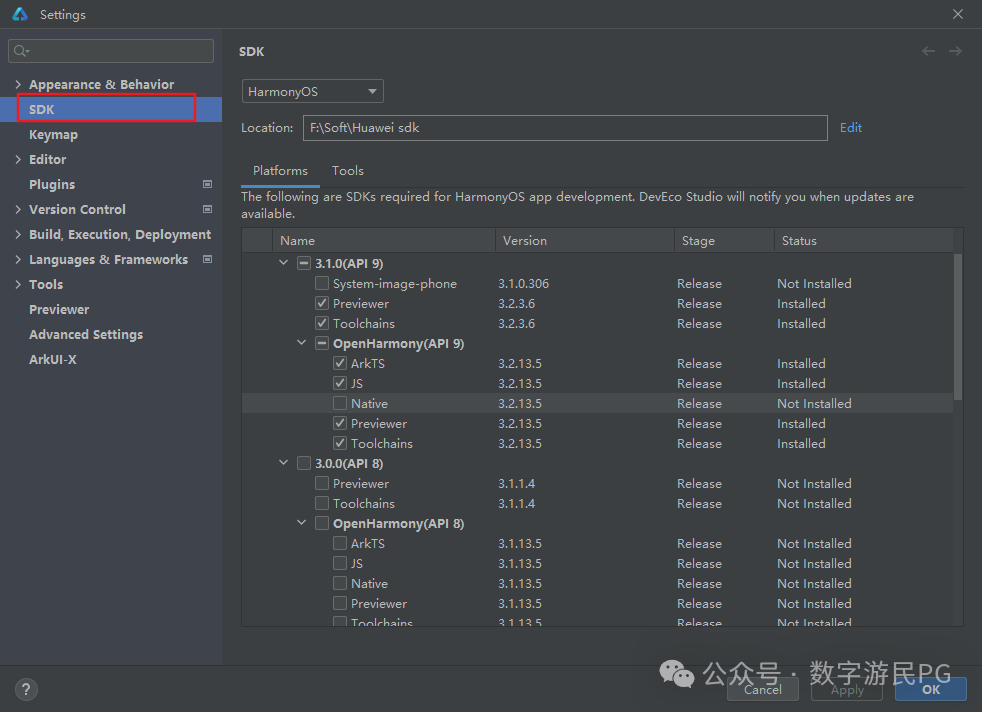The height and width of the screenshot is (712, 982).
Task: Uncheck Previewer version 3.2.3.6
Action: pos(322,303)
